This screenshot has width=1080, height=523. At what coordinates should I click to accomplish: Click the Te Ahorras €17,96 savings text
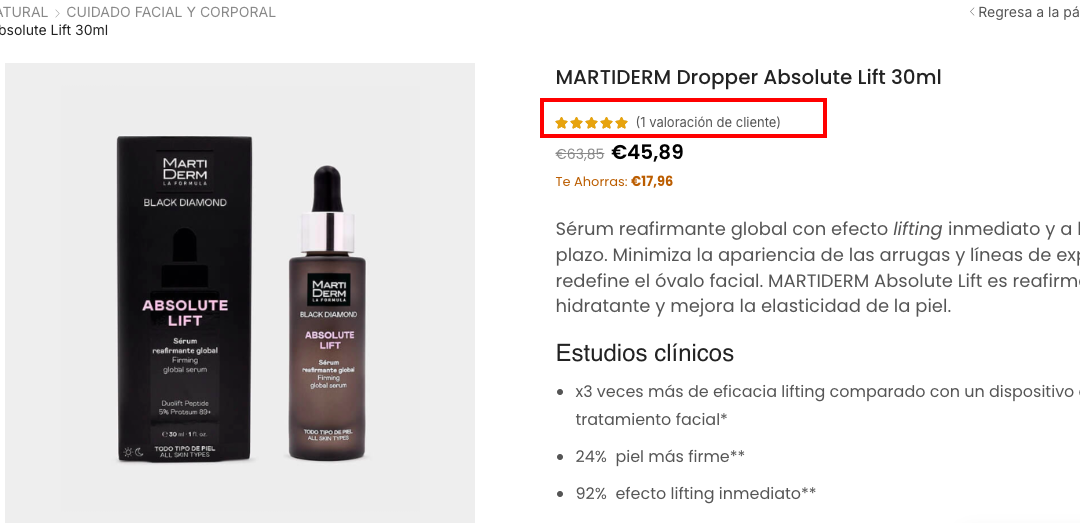[x=614, y=182]
